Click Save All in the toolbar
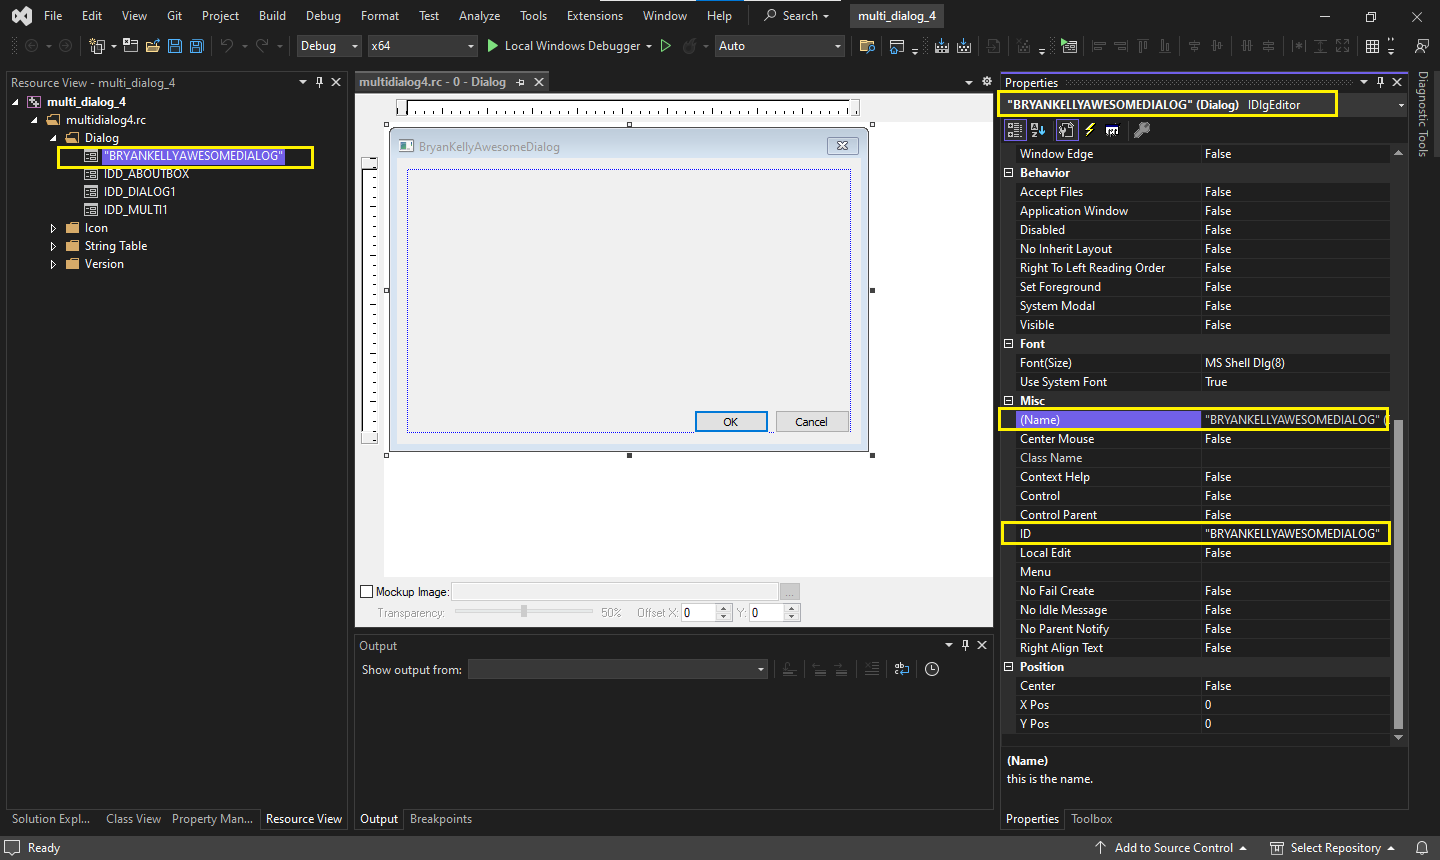The height and width of the screenshot is (860, 1440). click(197, 46)
